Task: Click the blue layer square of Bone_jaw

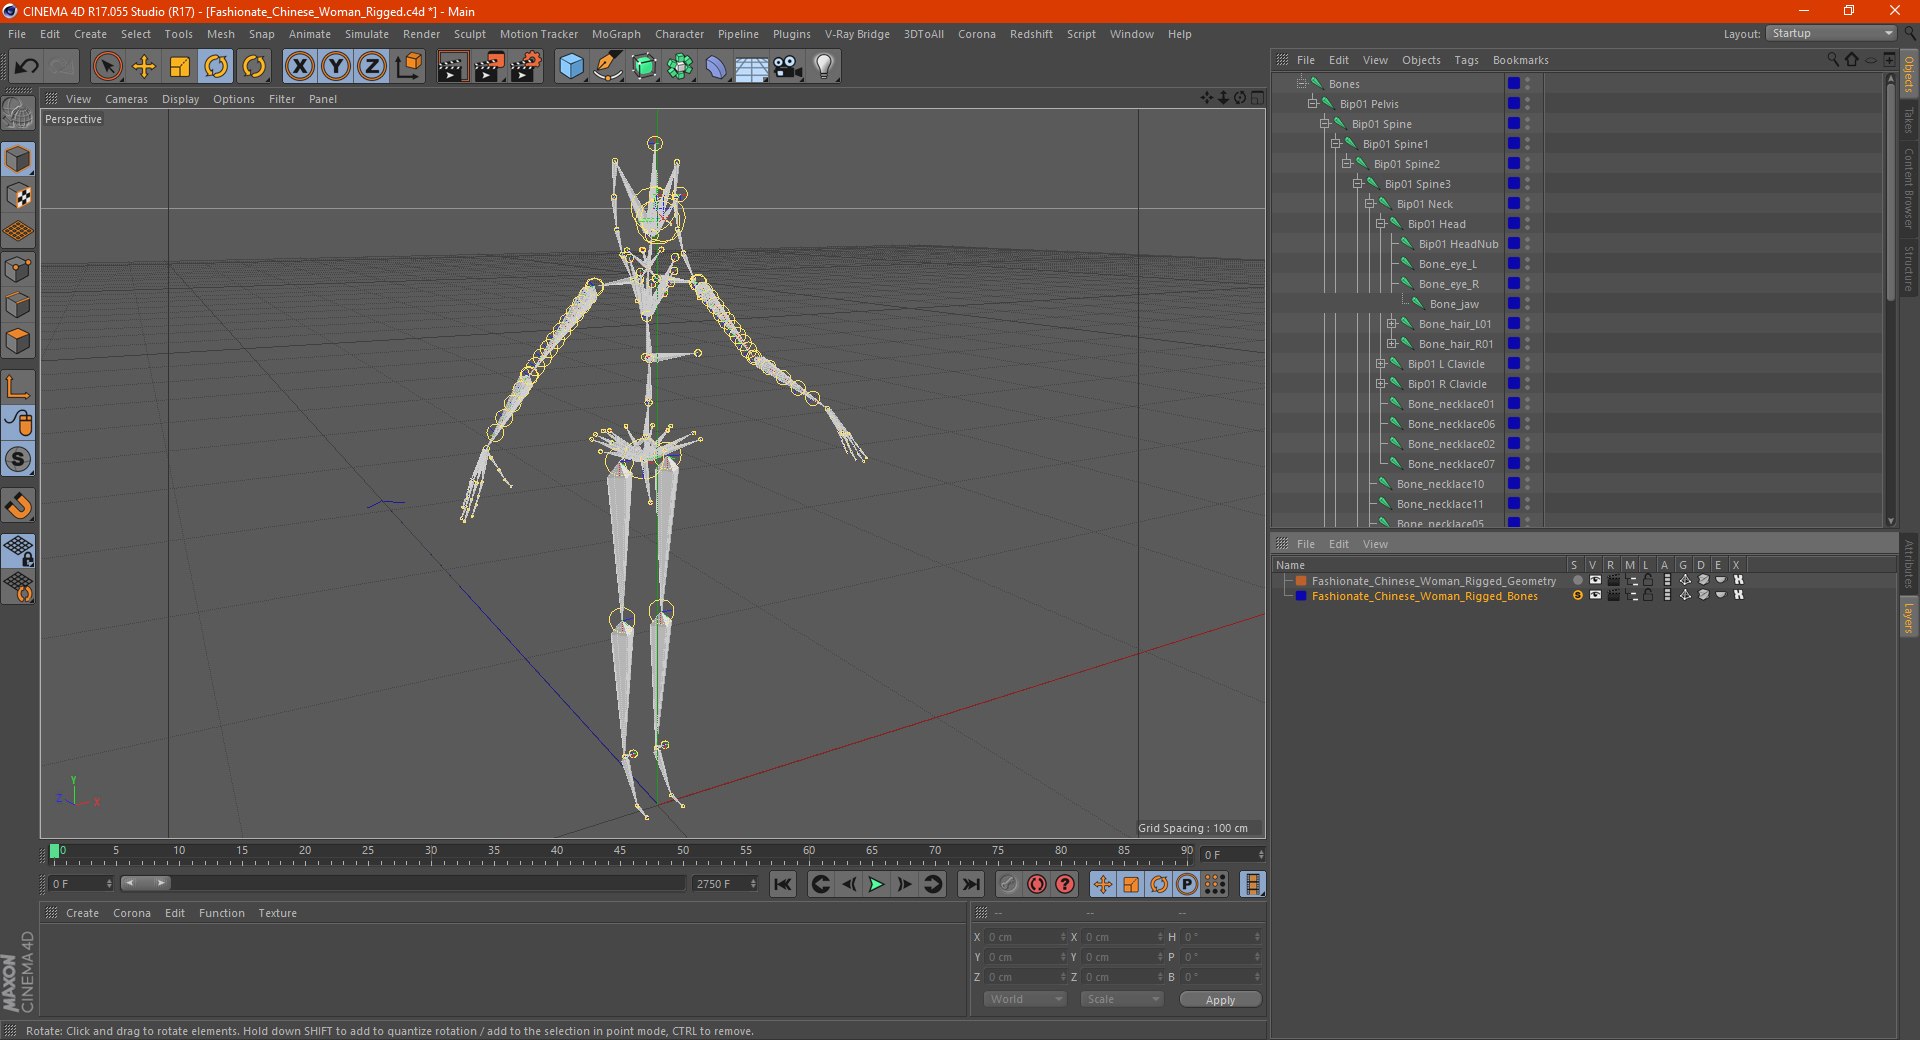Action: pyautogui.click(x=1514, y=303)
